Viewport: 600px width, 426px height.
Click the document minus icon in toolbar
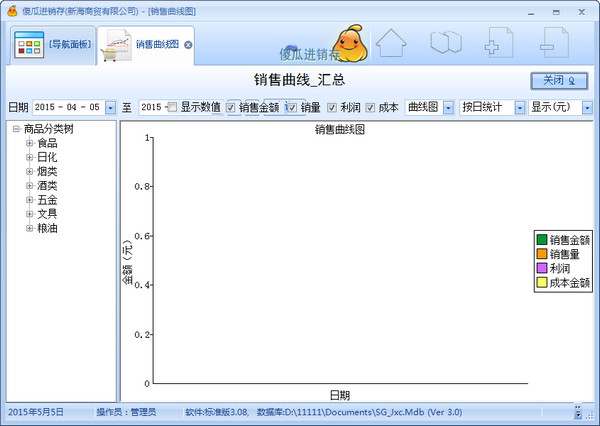pyautogui.click(x=549, y=44)
